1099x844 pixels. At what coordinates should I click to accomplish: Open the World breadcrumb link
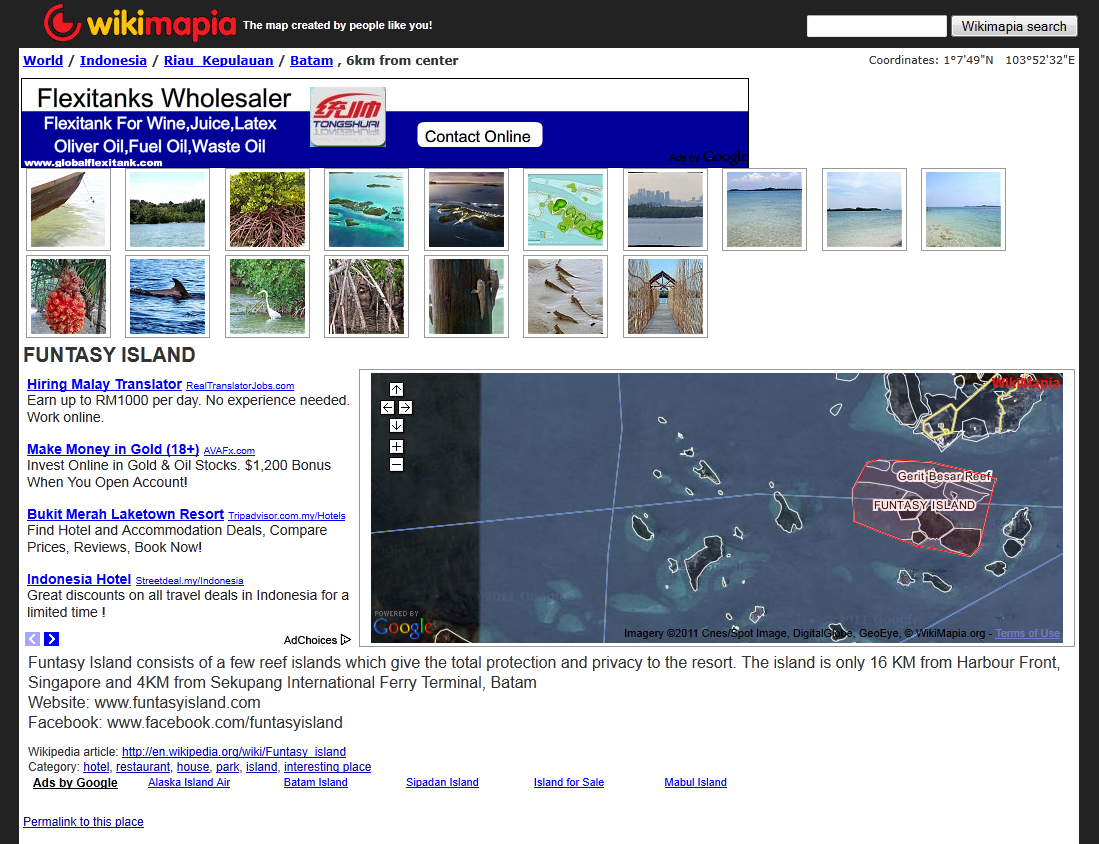point(43,60)
